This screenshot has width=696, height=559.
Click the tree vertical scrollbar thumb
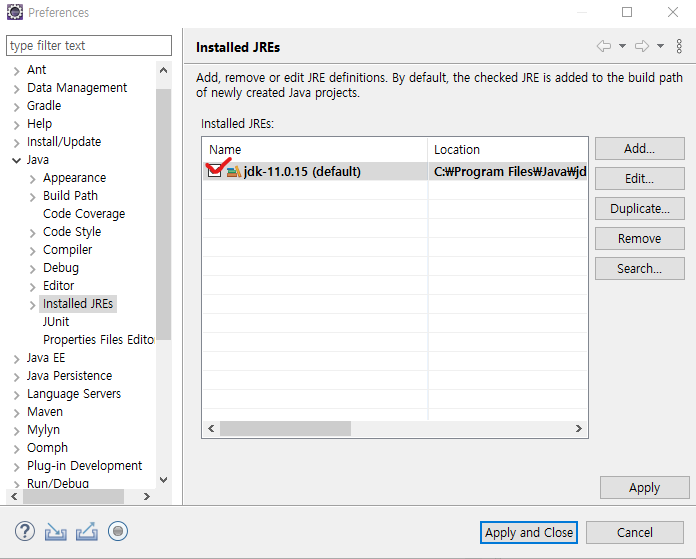point(163,214)
